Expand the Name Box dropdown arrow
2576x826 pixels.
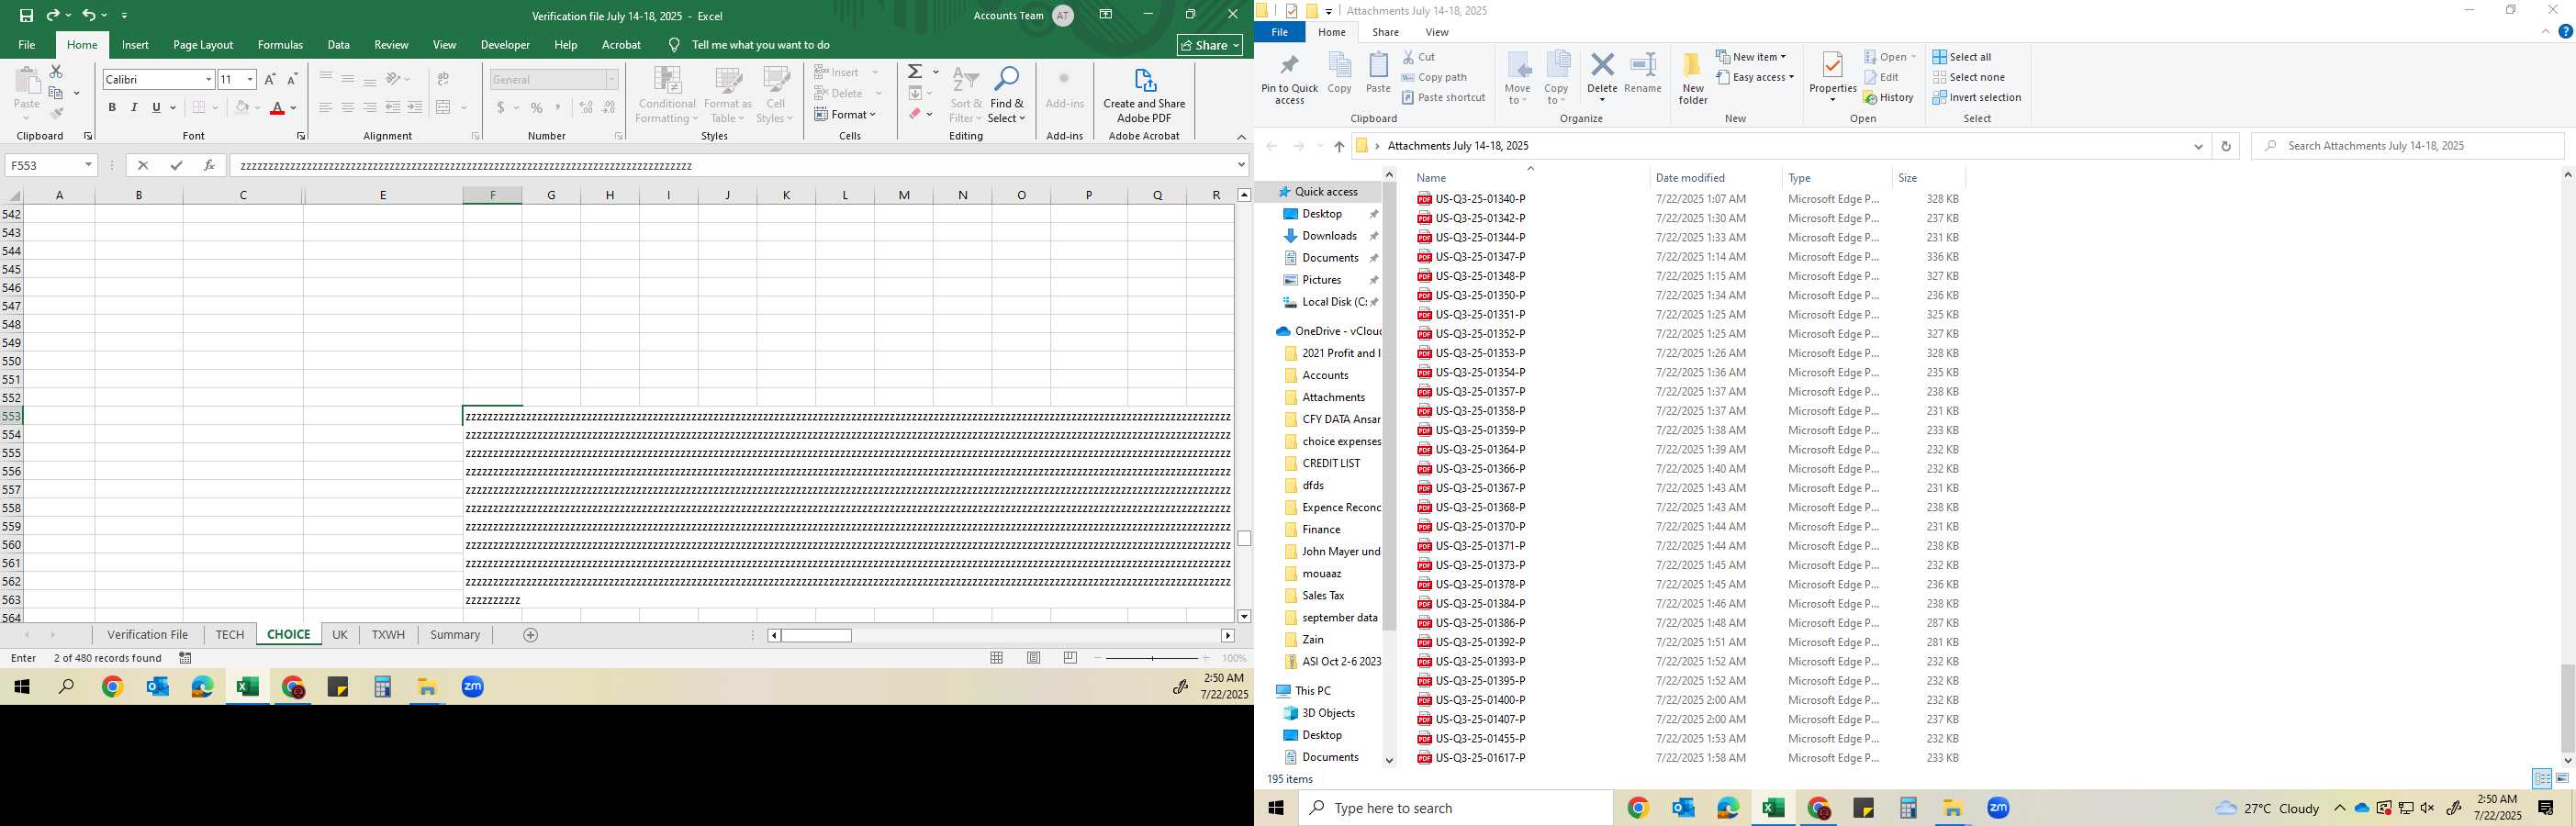coord(88,165)
